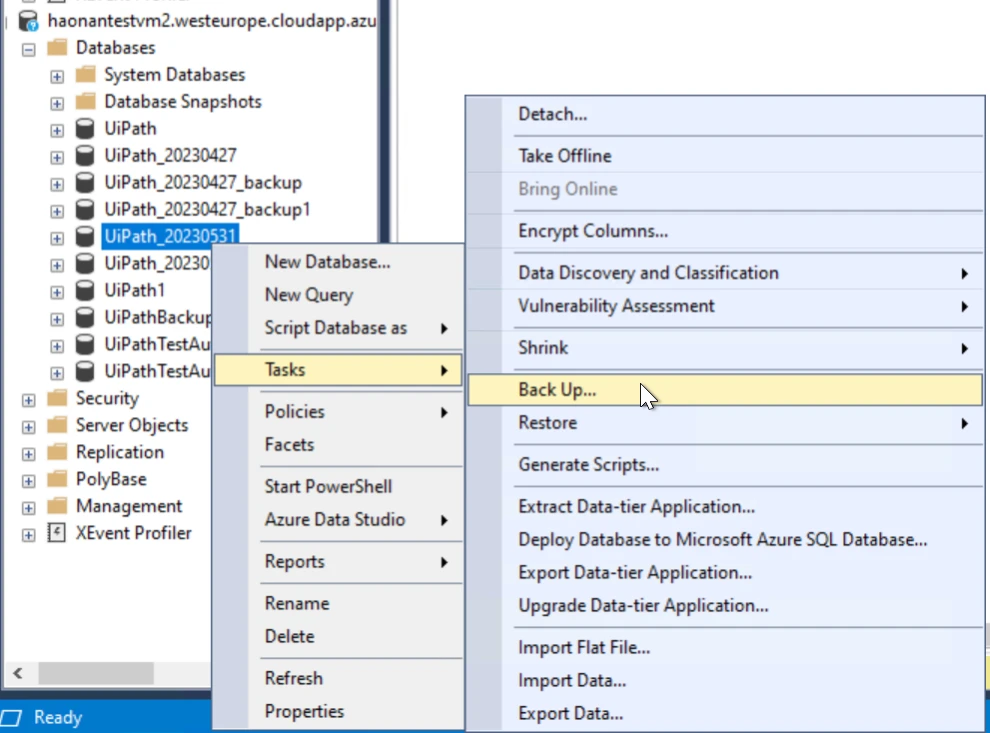Select the Replication tree item
The image size is (990, 733).
point(120,452)
